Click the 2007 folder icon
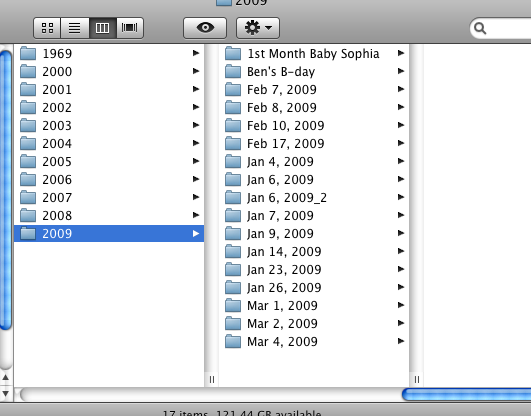 point(28,197)
